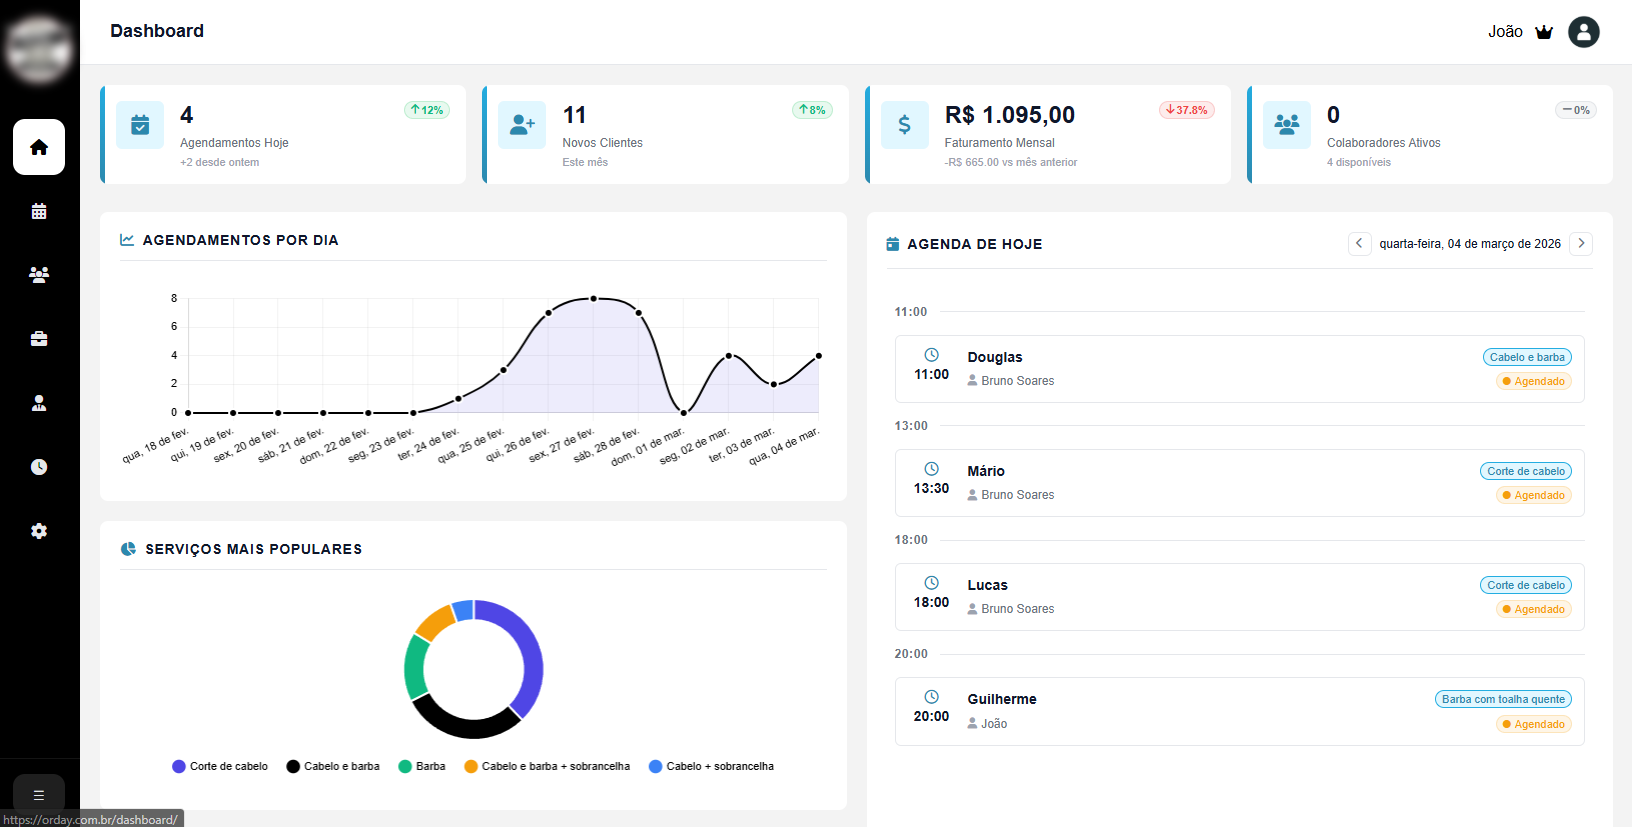Open the collaborator person icon in sidebar
The image size is (1632, 827).
pos(39,403)
